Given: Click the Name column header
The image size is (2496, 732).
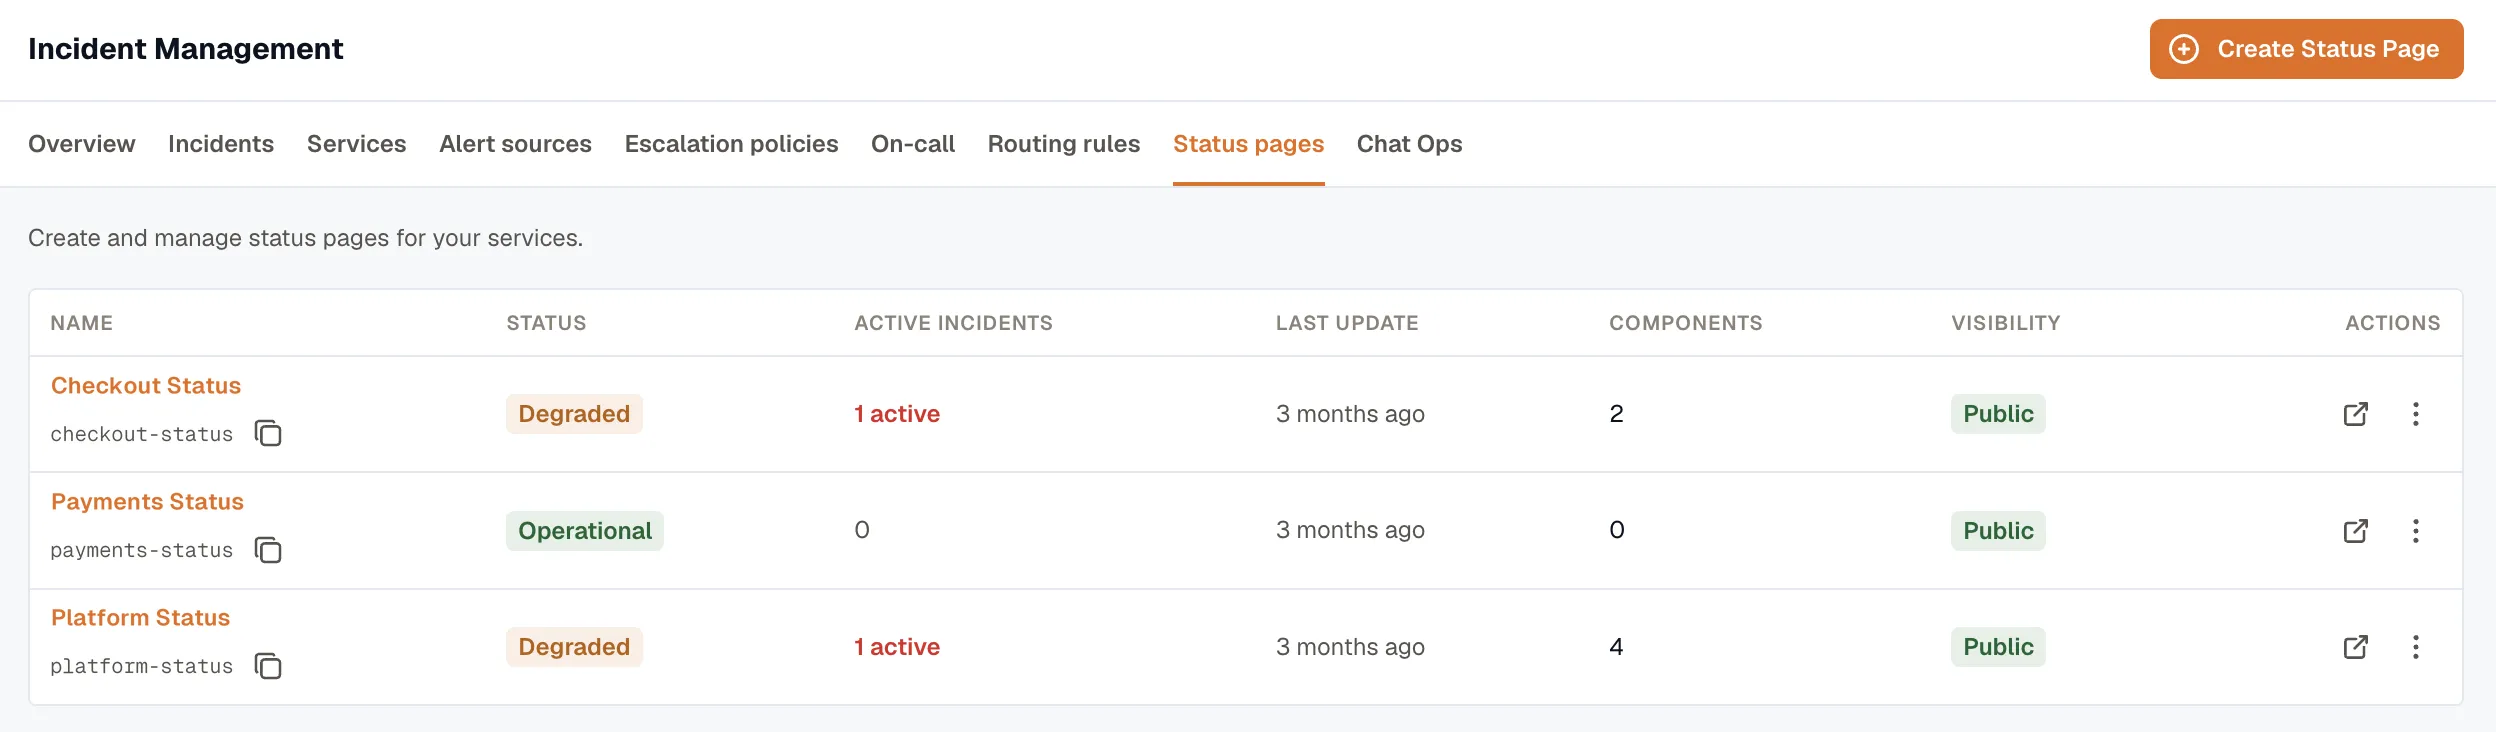Looking at the screenshot, I should tap(82, 323).
